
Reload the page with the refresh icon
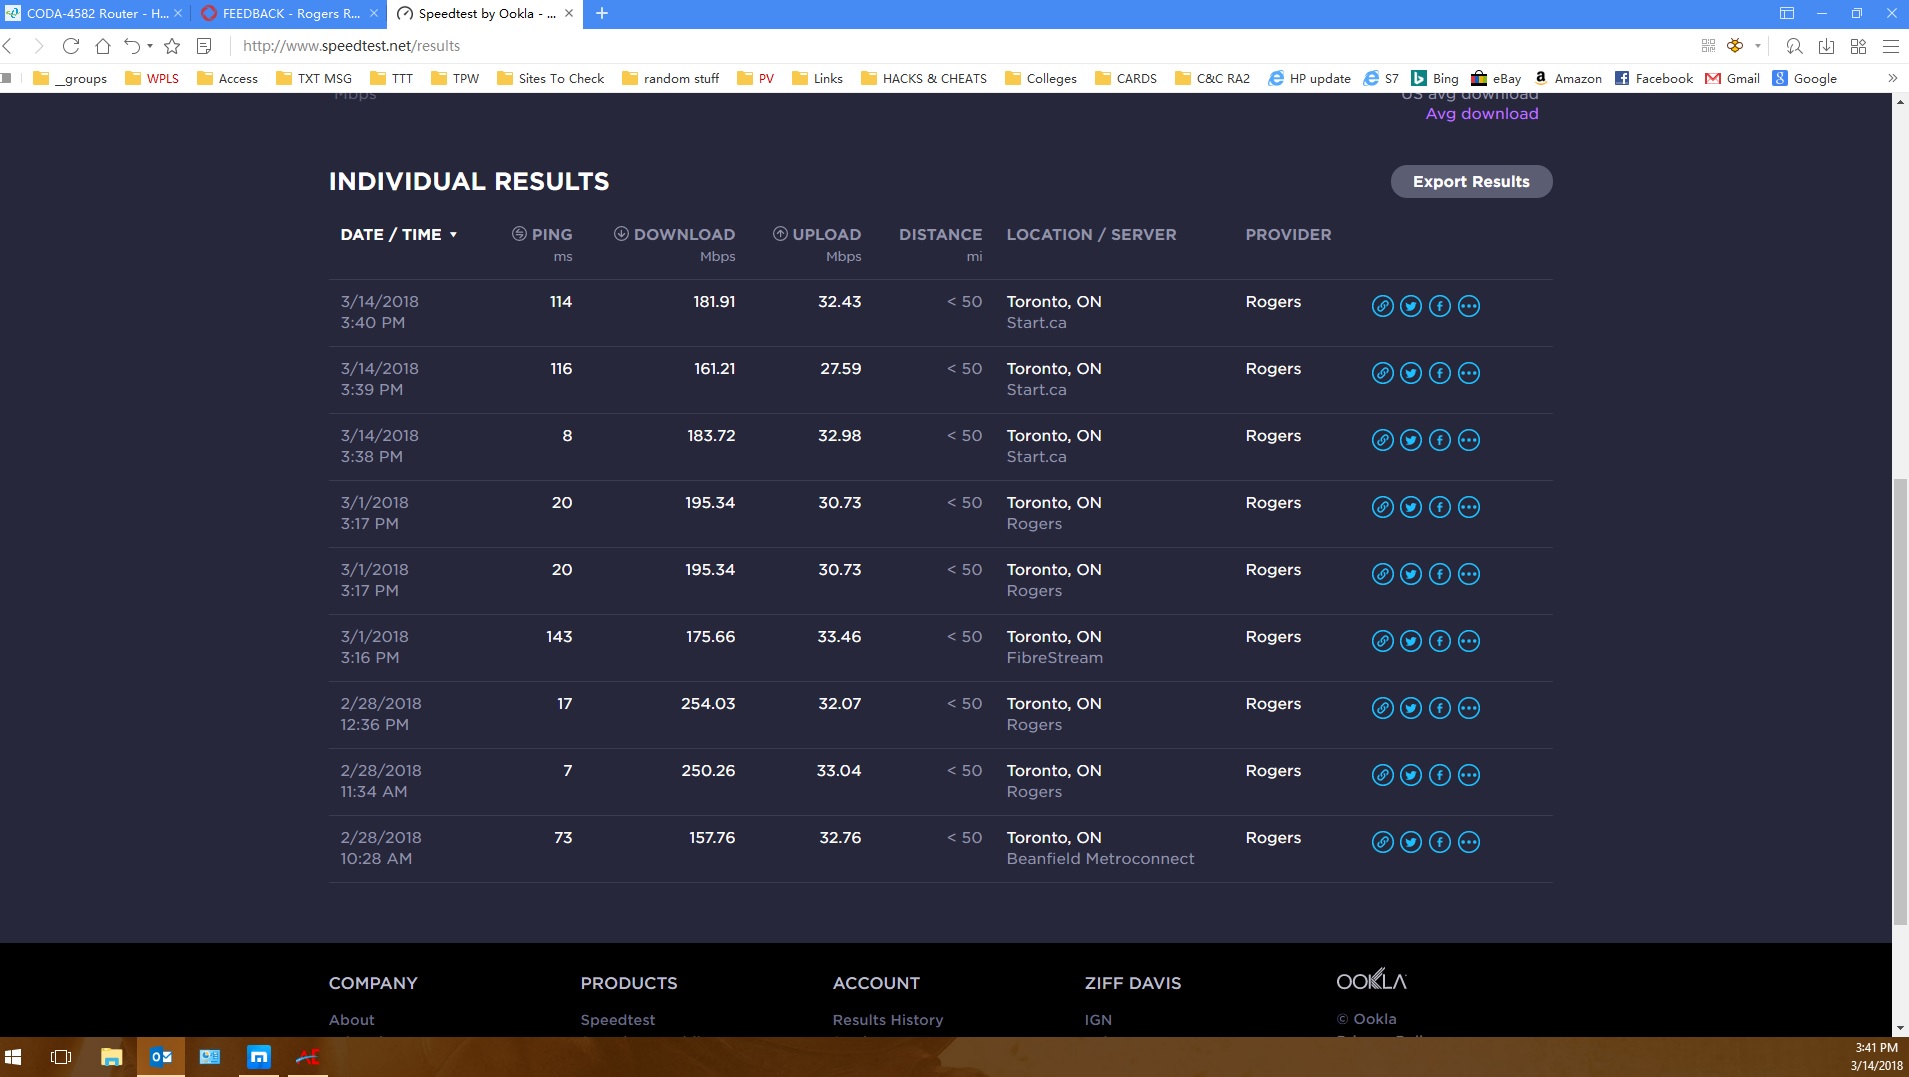point(70,46)
